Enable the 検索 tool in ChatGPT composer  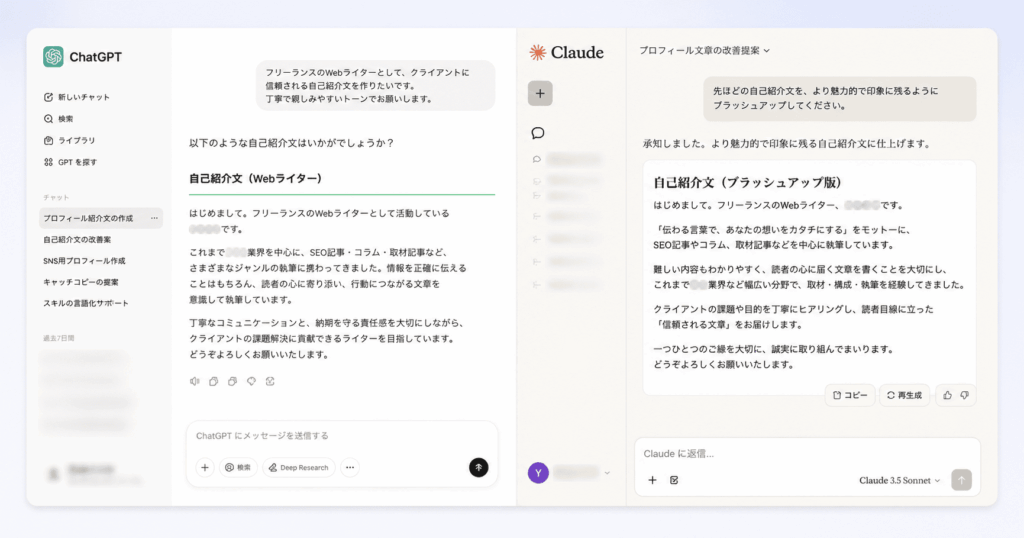(238, 467)
